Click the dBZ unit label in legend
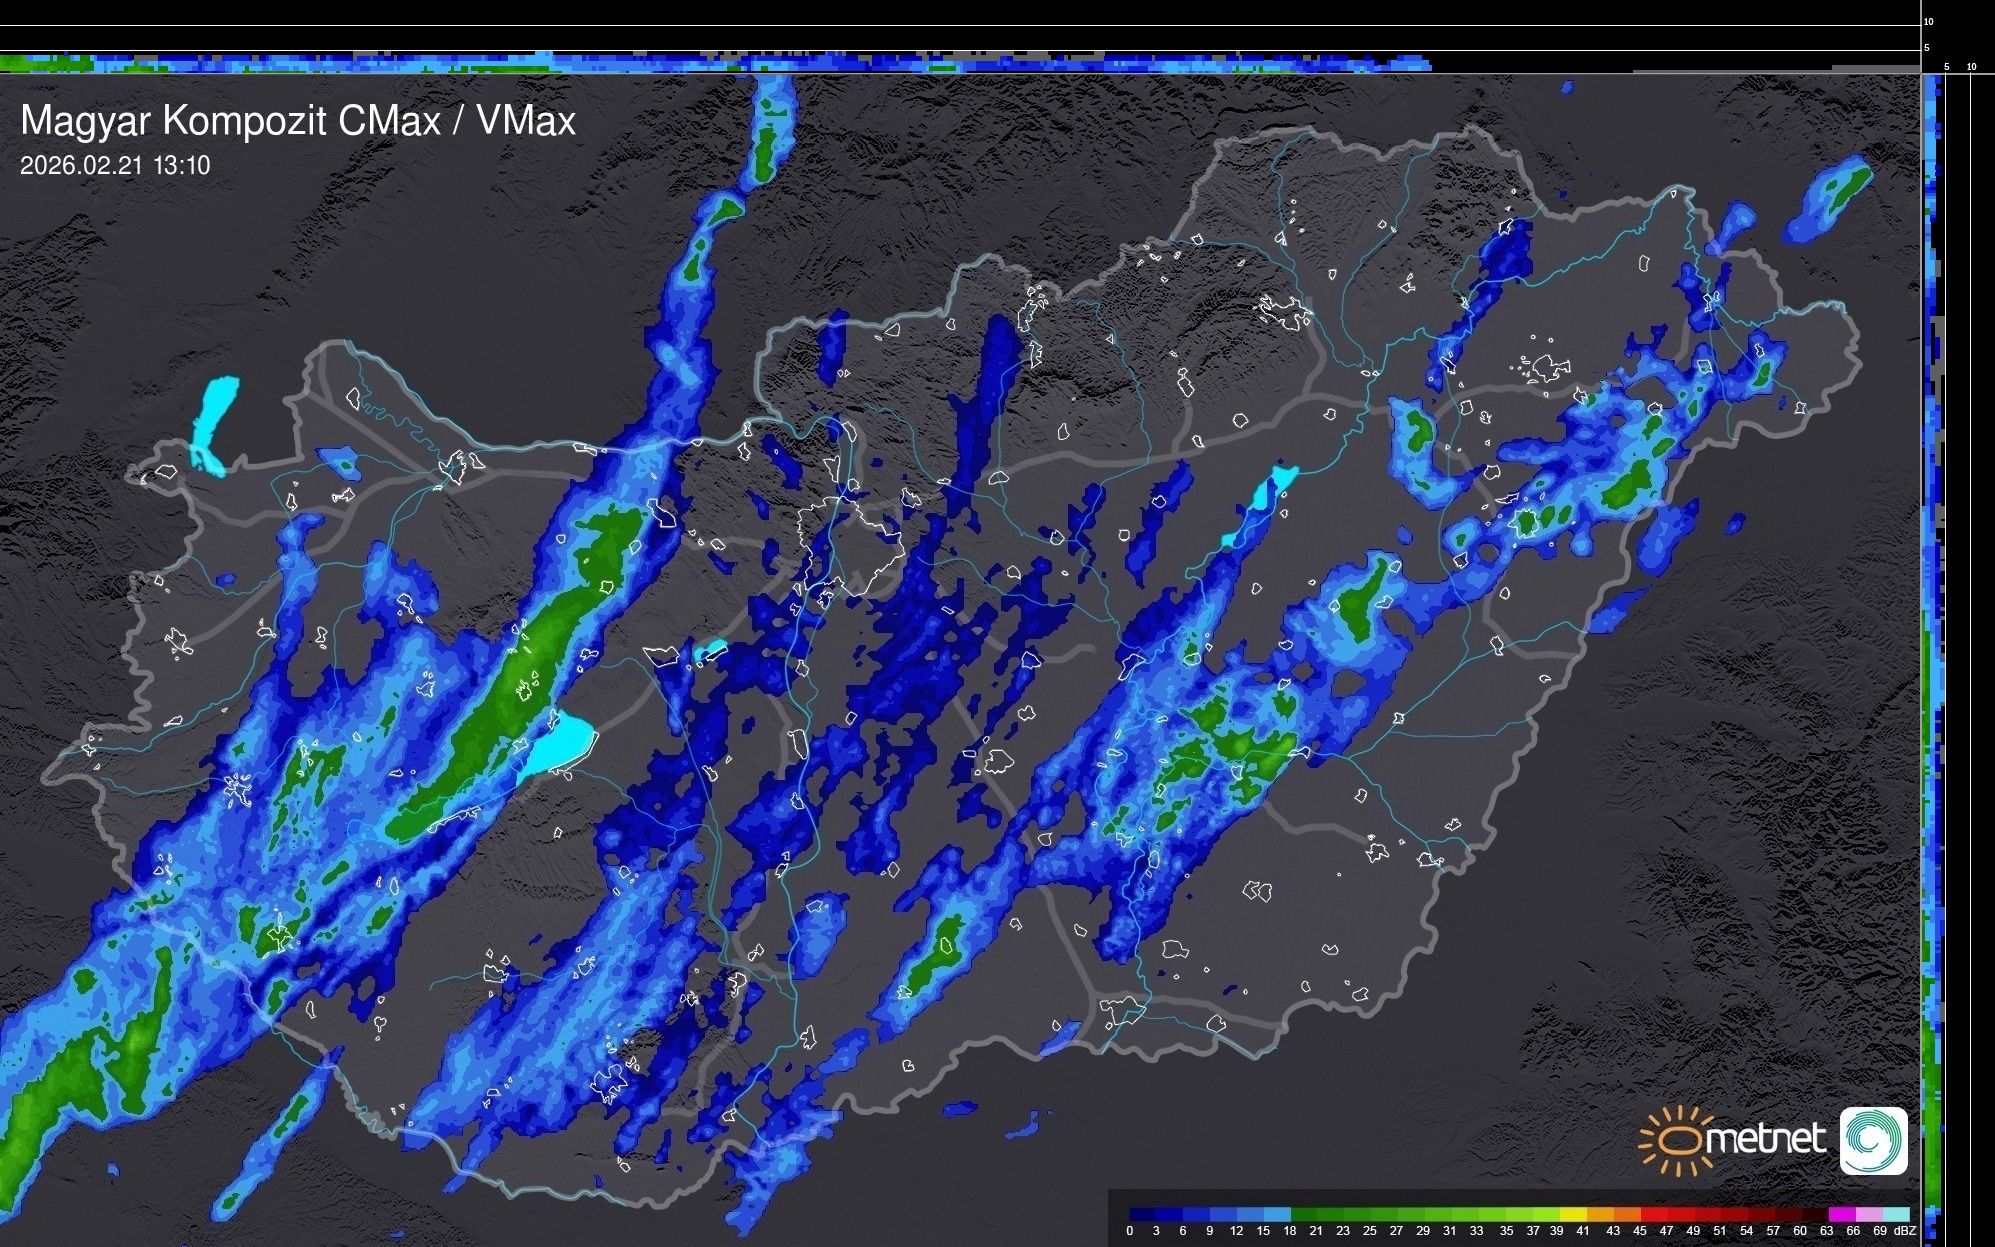 1905,1231
